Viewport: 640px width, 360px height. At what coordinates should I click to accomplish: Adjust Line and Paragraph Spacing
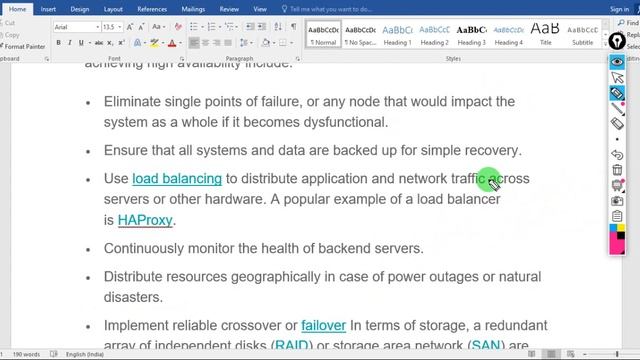coord(244,43)
